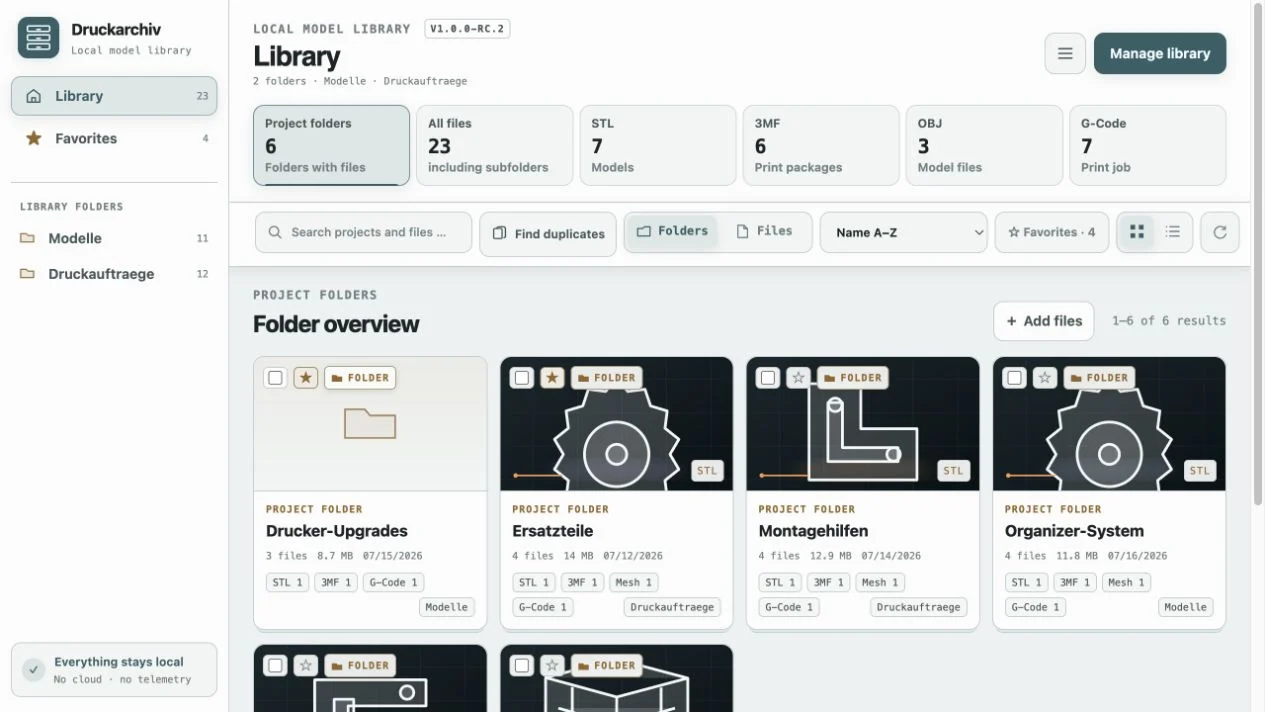Screen dimensions: 1265x712
Task: Open the Name A–Z sort dropdown
Action: (904, 232)
